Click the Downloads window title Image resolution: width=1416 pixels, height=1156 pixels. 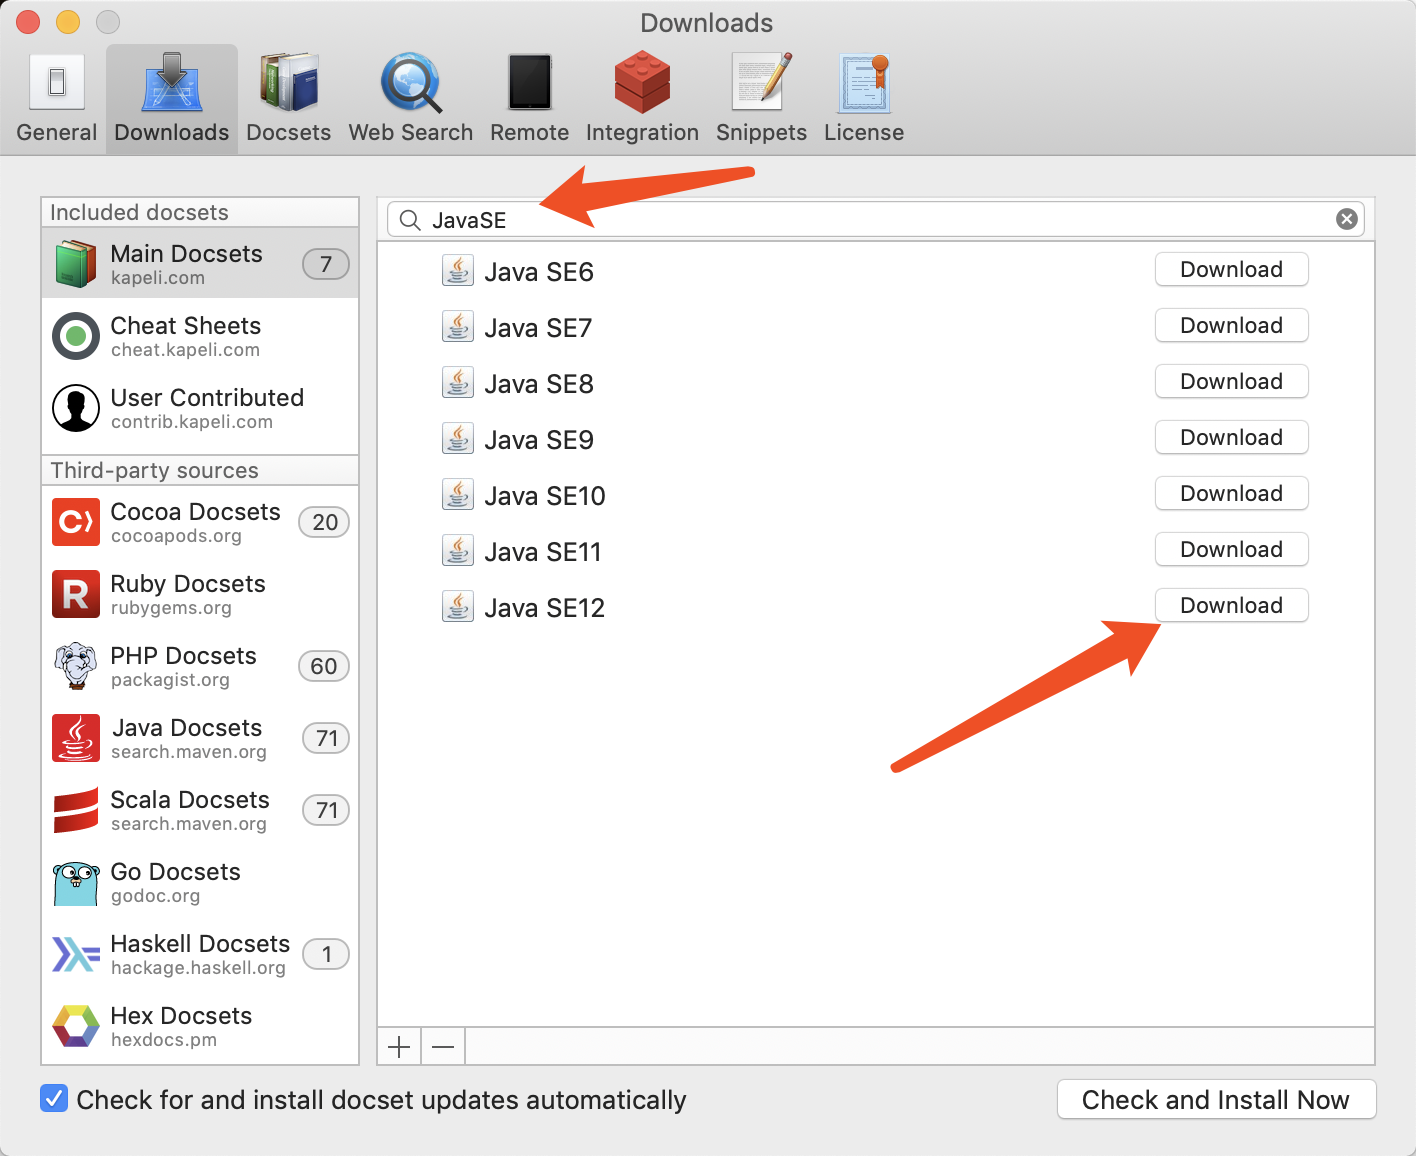[x=707, y=23]
